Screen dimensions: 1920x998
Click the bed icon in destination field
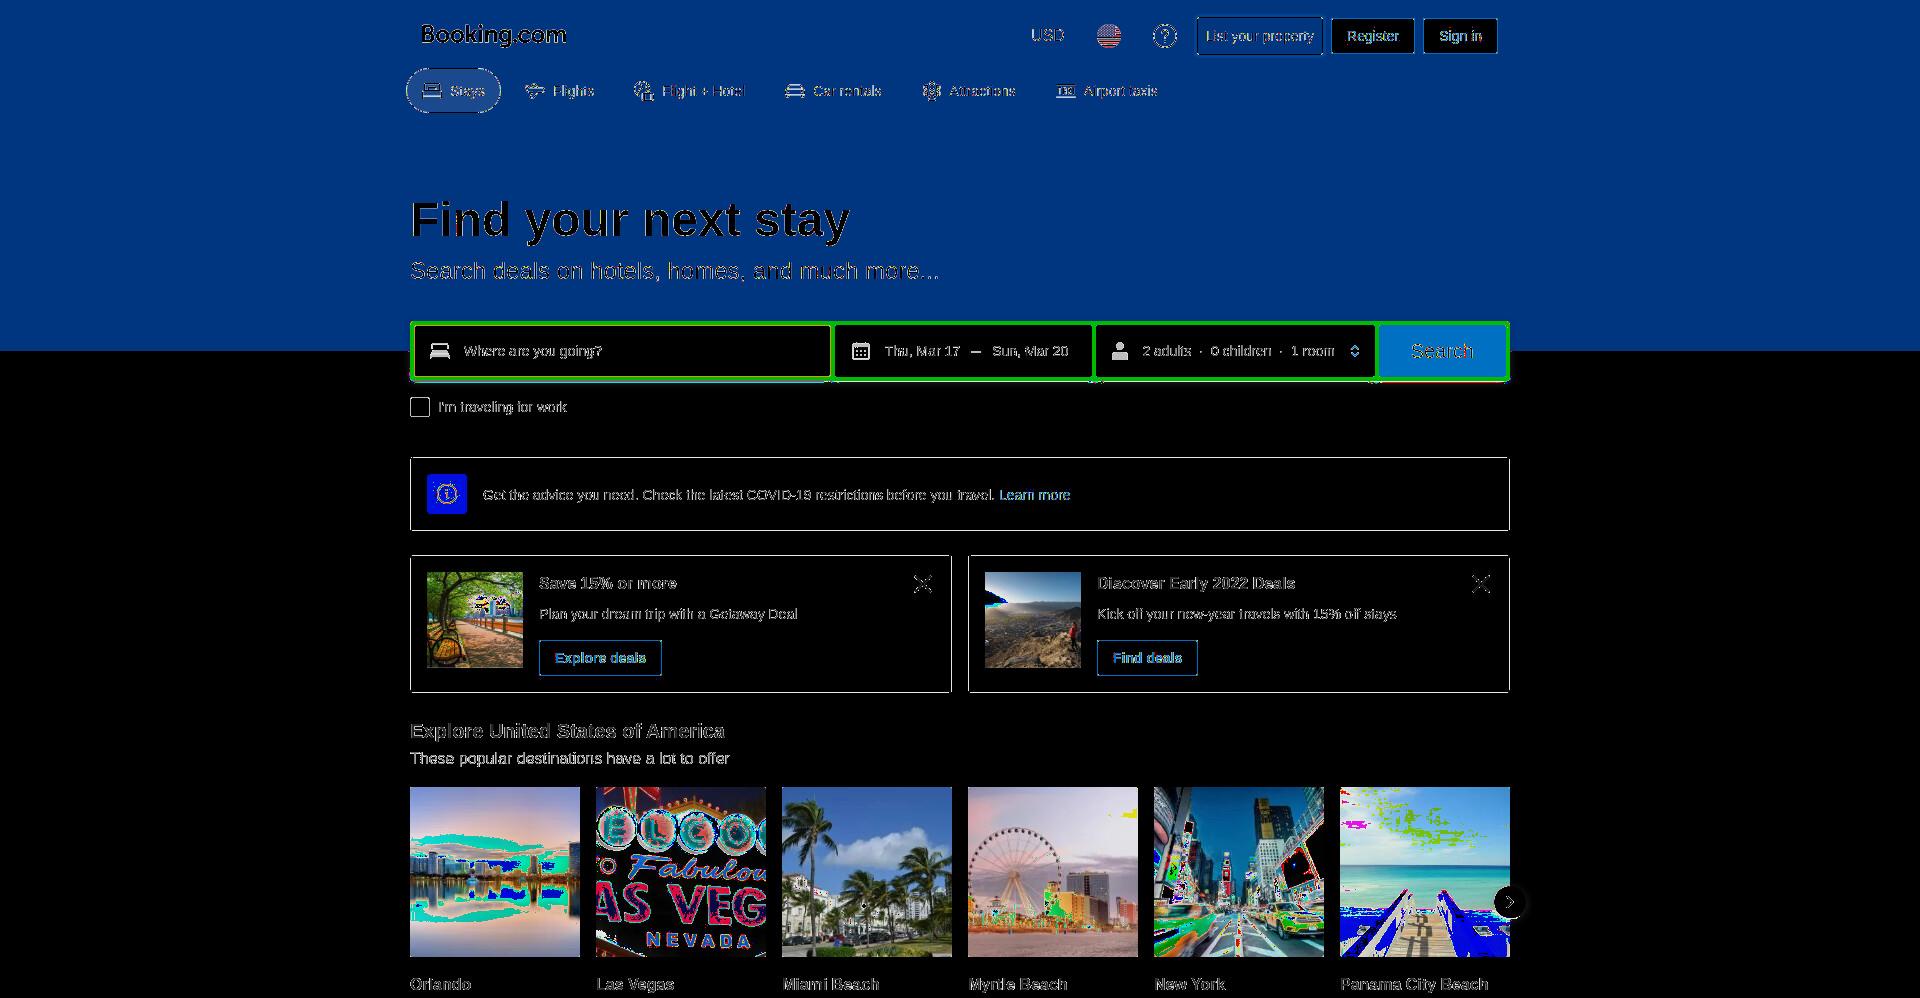click(440, 351)
